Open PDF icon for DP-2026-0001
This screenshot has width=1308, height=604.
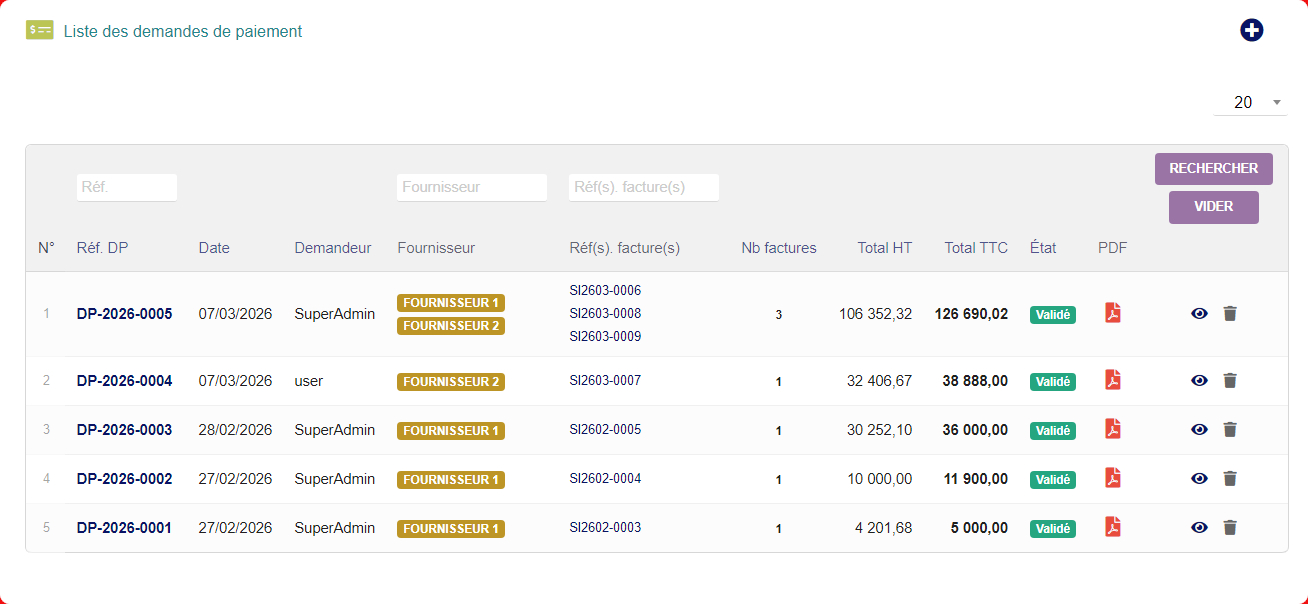click(x=1112, y=527)
